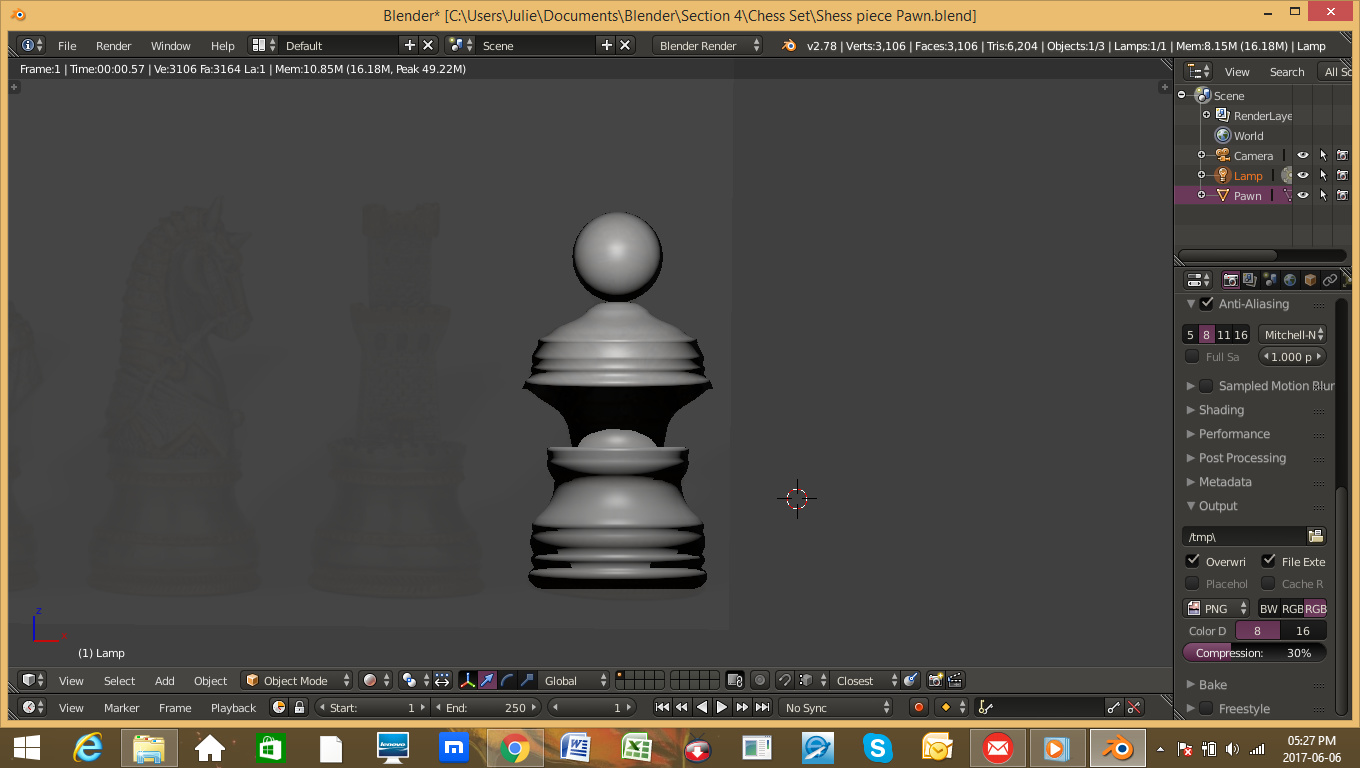Toggle Camera selectability arrow icon
This screenshot has width=1360, height=768.
[1323, 155]
